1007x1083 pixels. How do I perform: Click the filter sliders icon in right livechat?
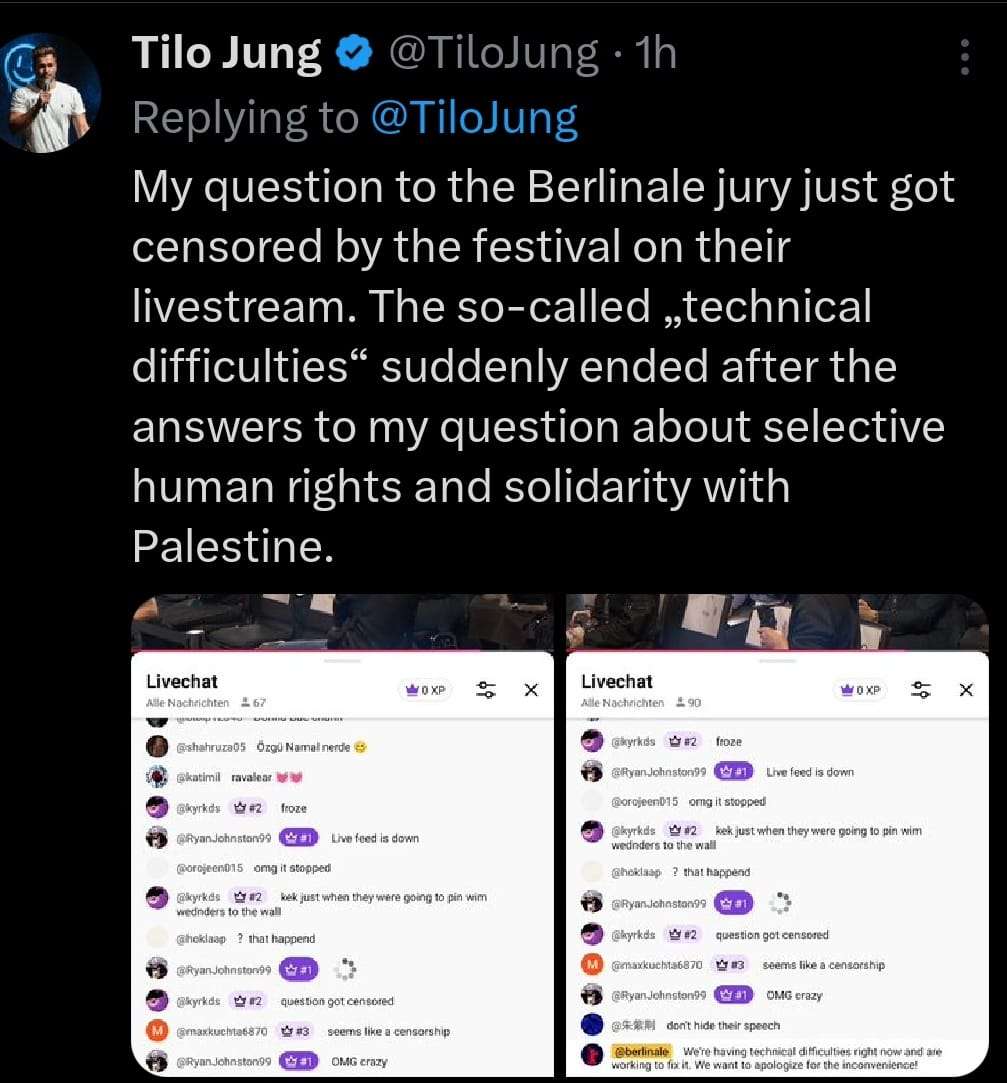922,690
